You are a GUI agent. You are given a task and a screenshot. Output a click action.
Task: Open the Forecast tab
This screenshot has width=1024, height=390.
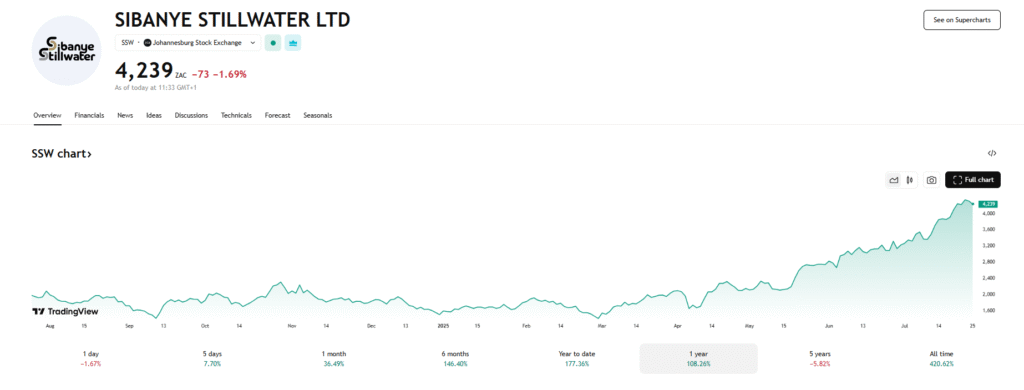[278, 115]
